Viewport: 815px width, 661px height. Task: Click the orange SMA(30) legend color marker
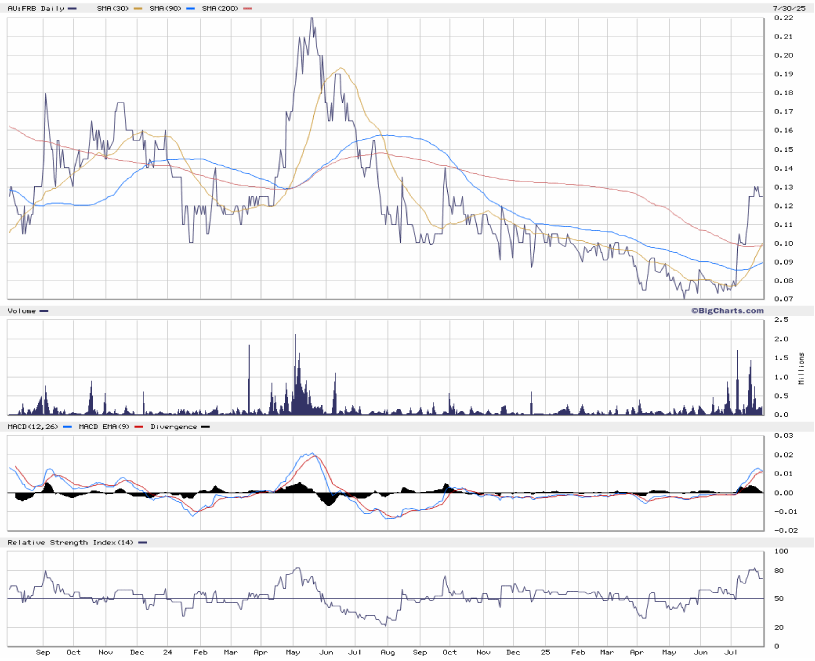pyautogui.click(x=139, y=8)
